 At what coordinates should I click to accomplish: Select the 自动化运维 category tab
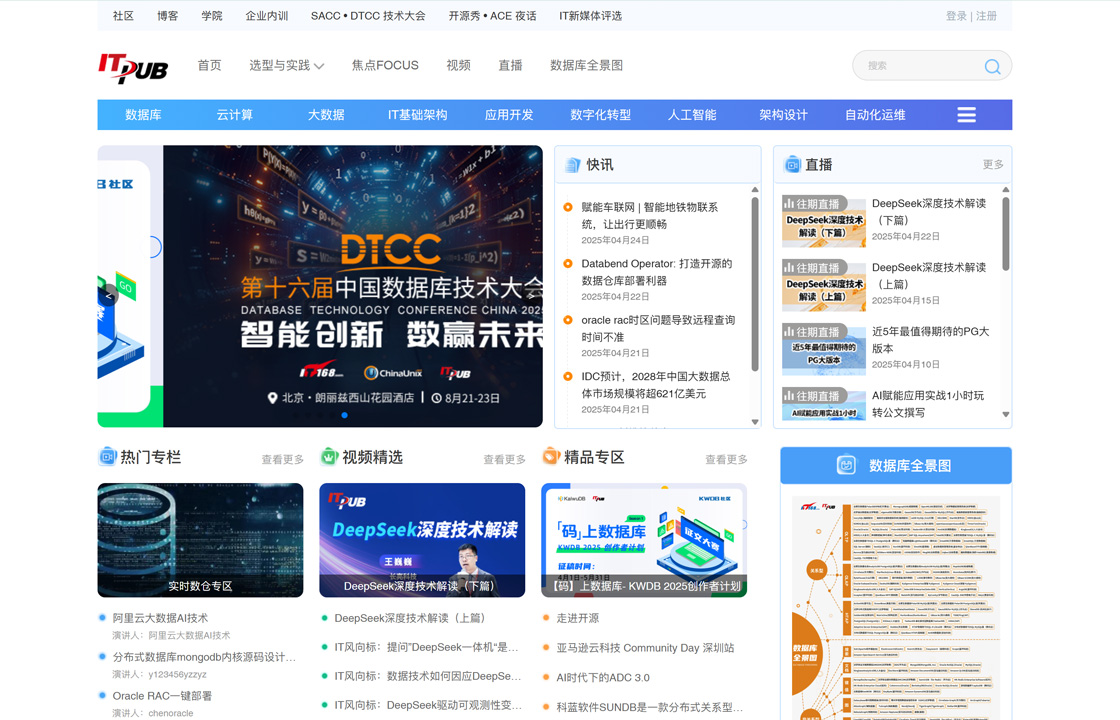pos(875,115)
